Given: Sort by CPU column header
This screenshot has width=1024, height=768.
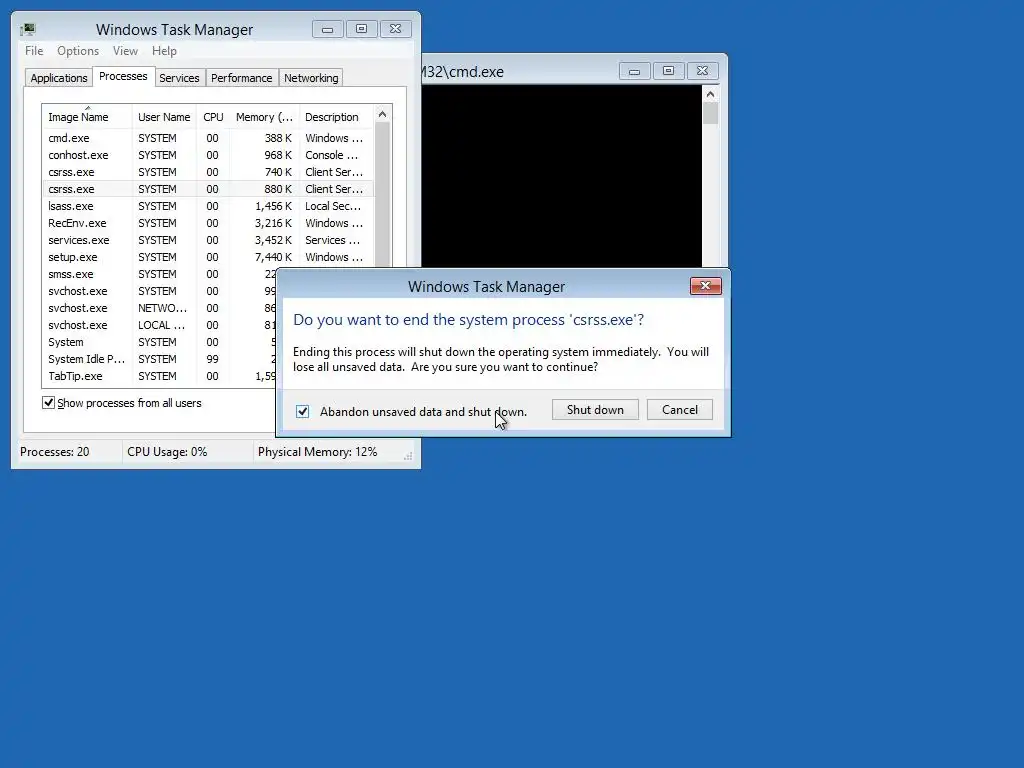Looking at the screenshot, I should pos(213,117).
